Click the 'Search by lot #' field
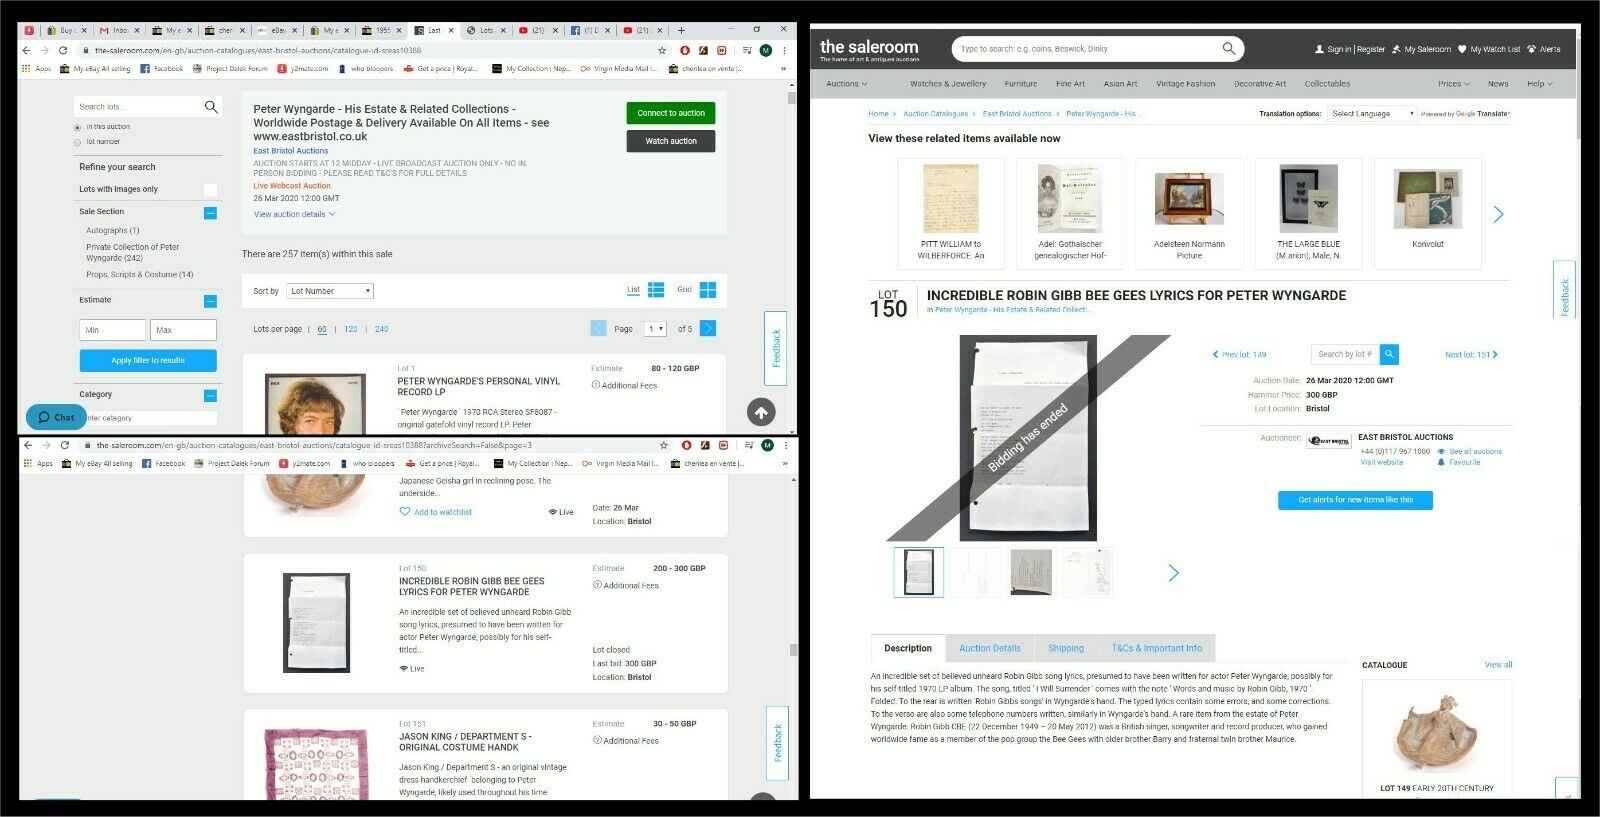The image size is (1600, 817). (x=1345, y=354)
